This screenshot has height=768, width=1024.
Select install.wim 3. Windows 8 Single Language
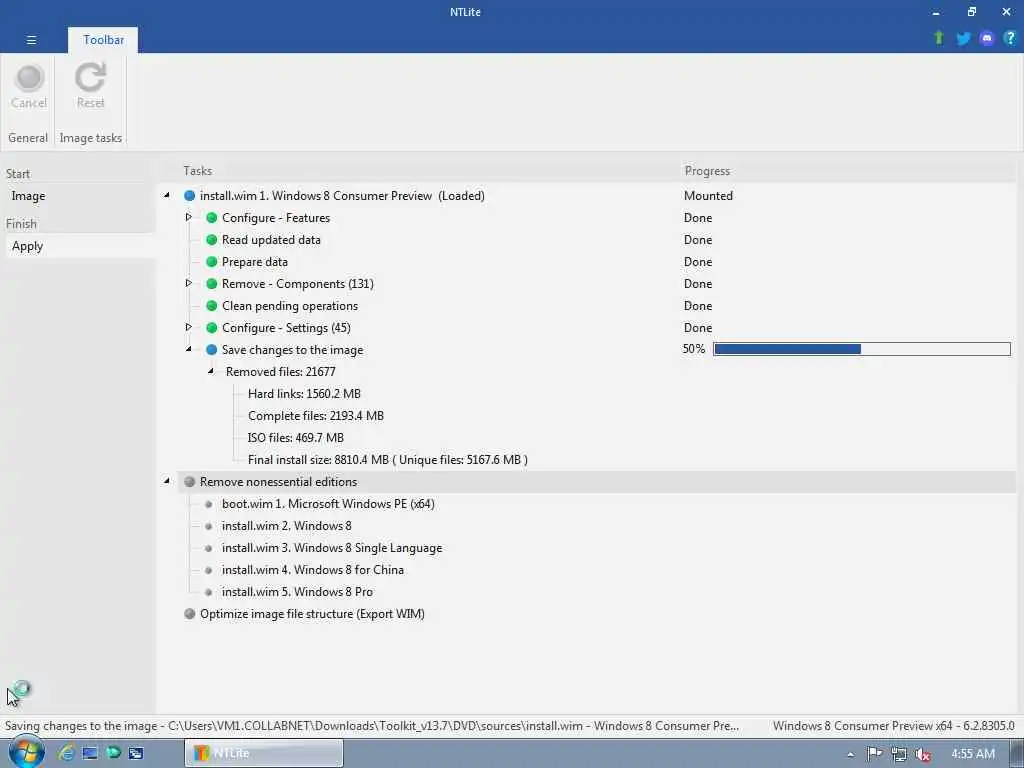[332, 547]
